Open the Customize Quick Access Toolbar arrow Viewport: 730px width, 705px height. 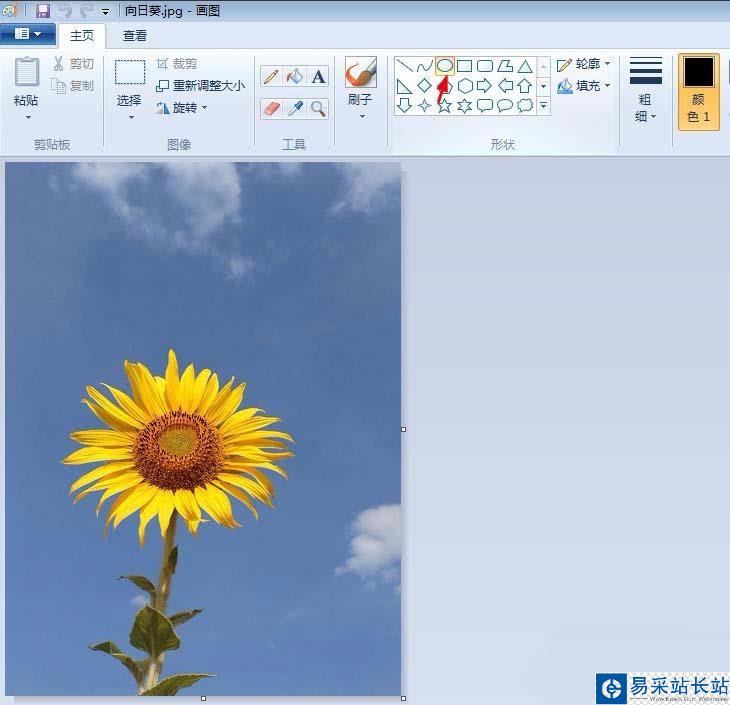coord(106,12)
